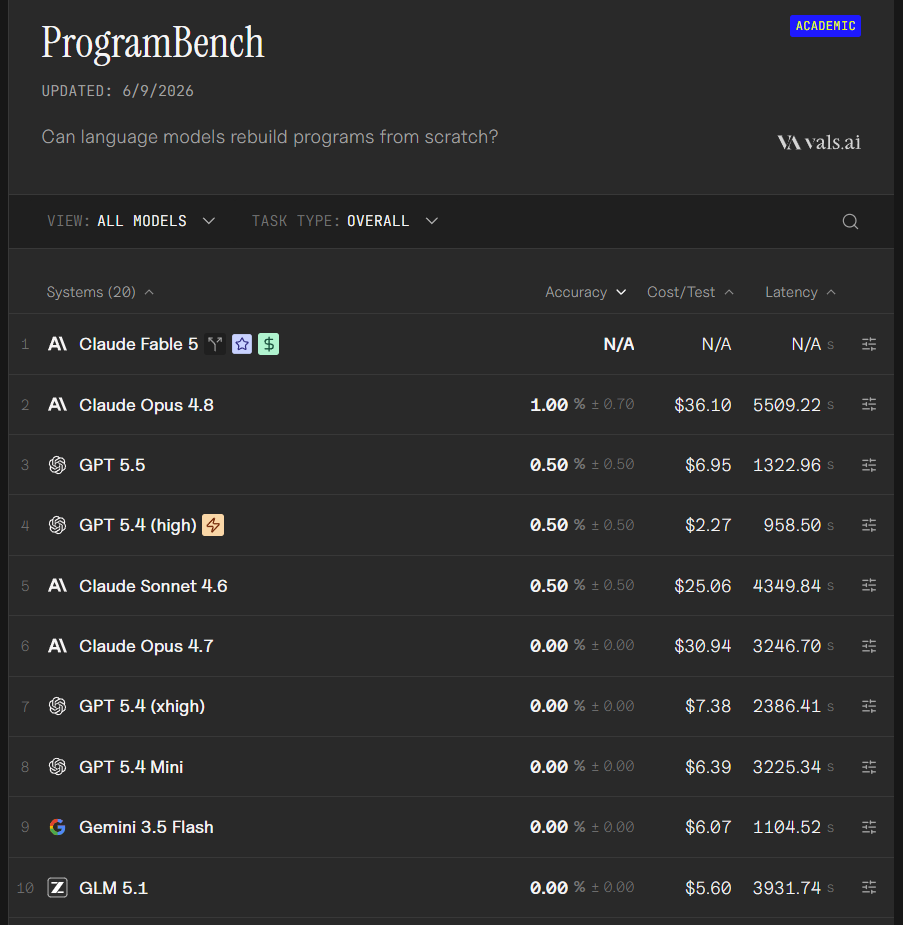
Task: Open the GPT 5.4 (xhigh) model link
Action: [142, 706]
